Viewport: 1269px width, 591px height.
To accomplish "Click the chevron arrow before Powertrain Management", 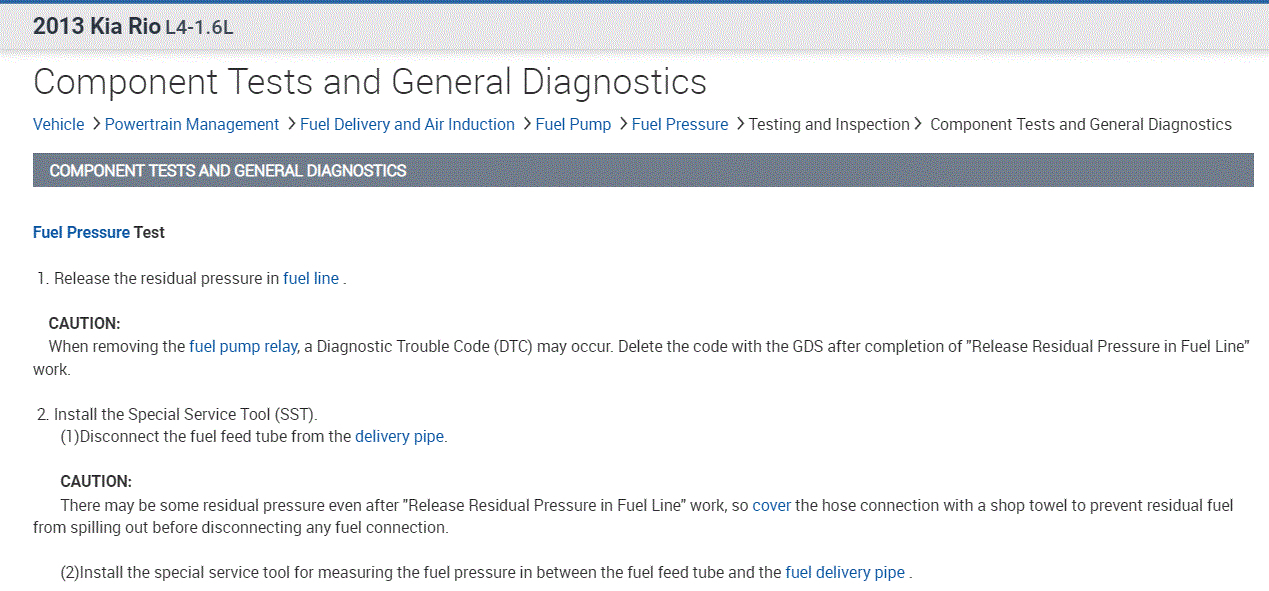I will pyautogui.click(x=96, y=124).
